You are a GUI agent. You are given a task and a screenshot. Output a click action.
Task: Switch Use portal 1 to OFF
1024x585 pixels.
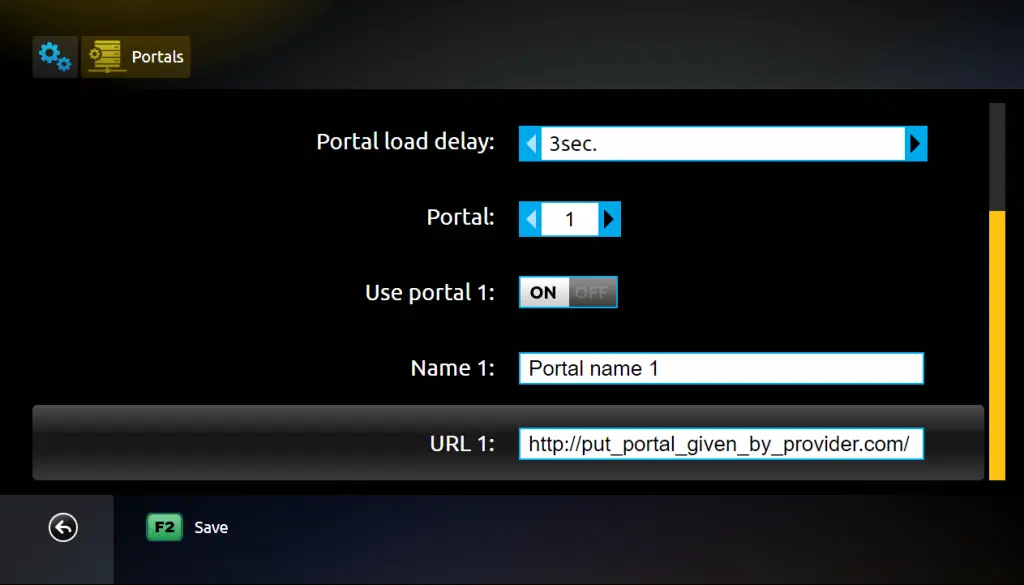[592, 292]
